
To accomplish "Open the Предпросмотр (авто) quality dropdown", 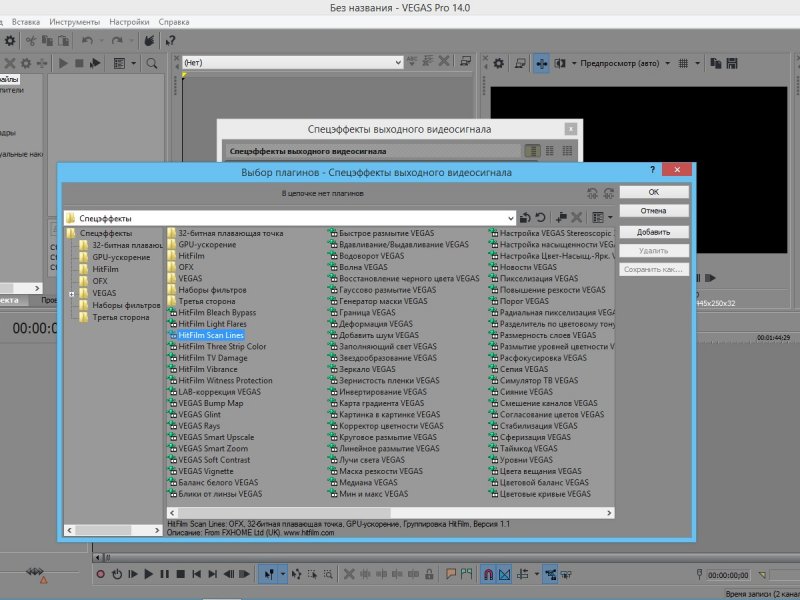I will click(667, 63).
